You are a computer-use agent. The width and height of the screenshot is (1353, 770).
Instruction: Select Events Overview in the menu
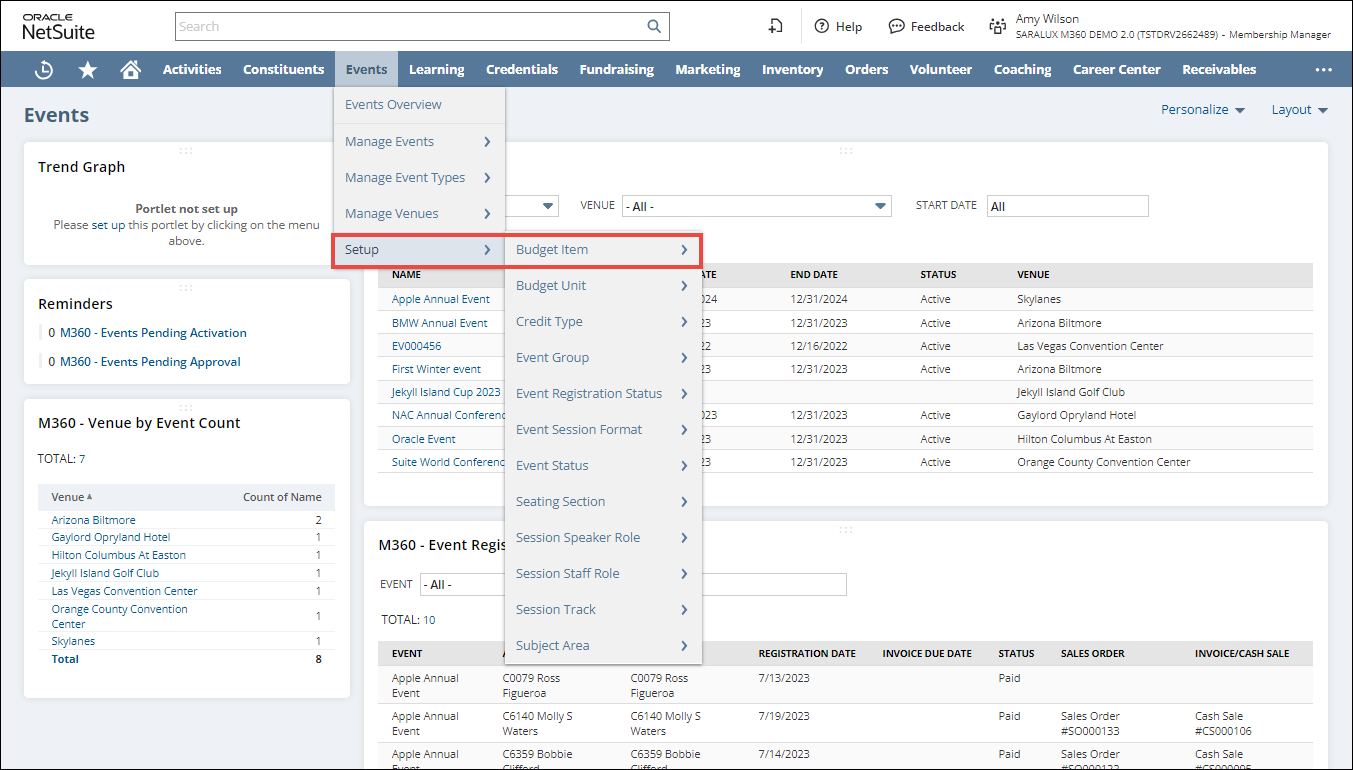point(393,105)
